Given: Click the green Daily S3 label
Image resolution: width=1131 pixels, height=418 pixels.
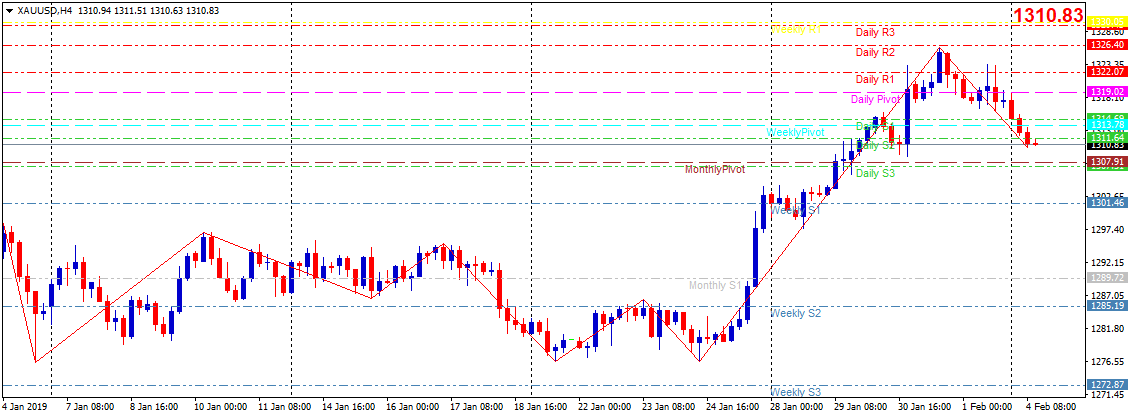Looking at the screenshot, I should (875, 173).
